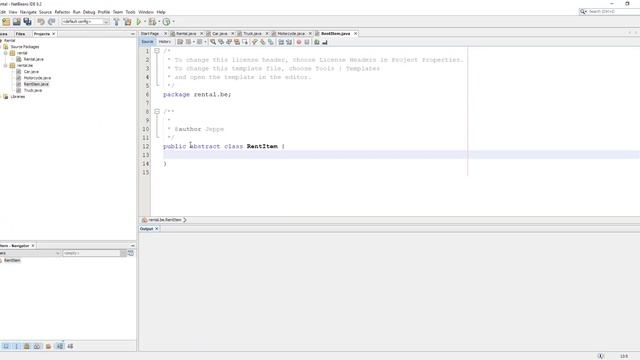The image size is (640, 360).
Task: Select Libraries node in project tree
Action: 18,97
